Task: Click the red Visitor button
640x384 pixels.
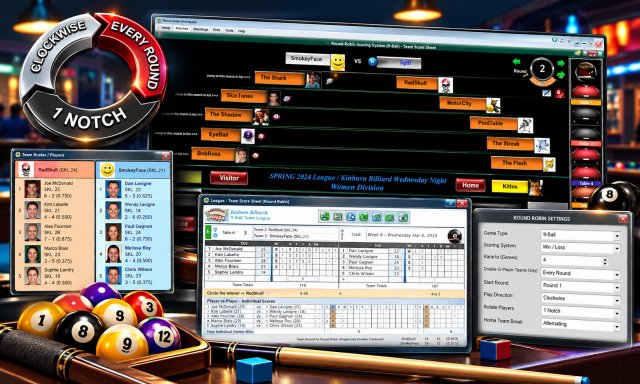Action: pos(229,178)
